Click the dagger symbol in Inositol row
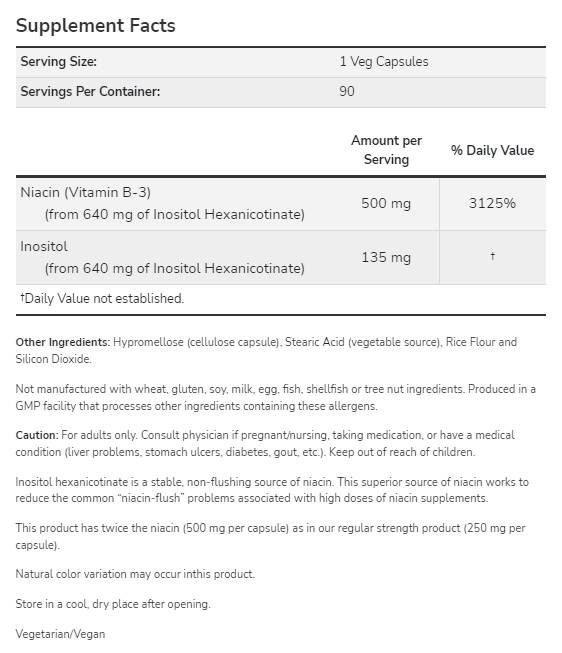 492,256
